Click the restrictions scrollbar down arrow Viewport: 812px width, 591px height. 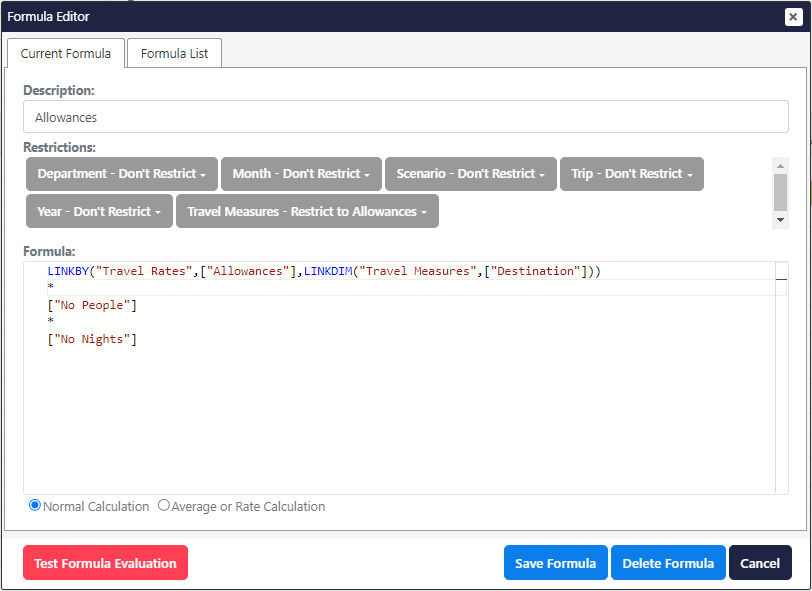pos(781,222)
